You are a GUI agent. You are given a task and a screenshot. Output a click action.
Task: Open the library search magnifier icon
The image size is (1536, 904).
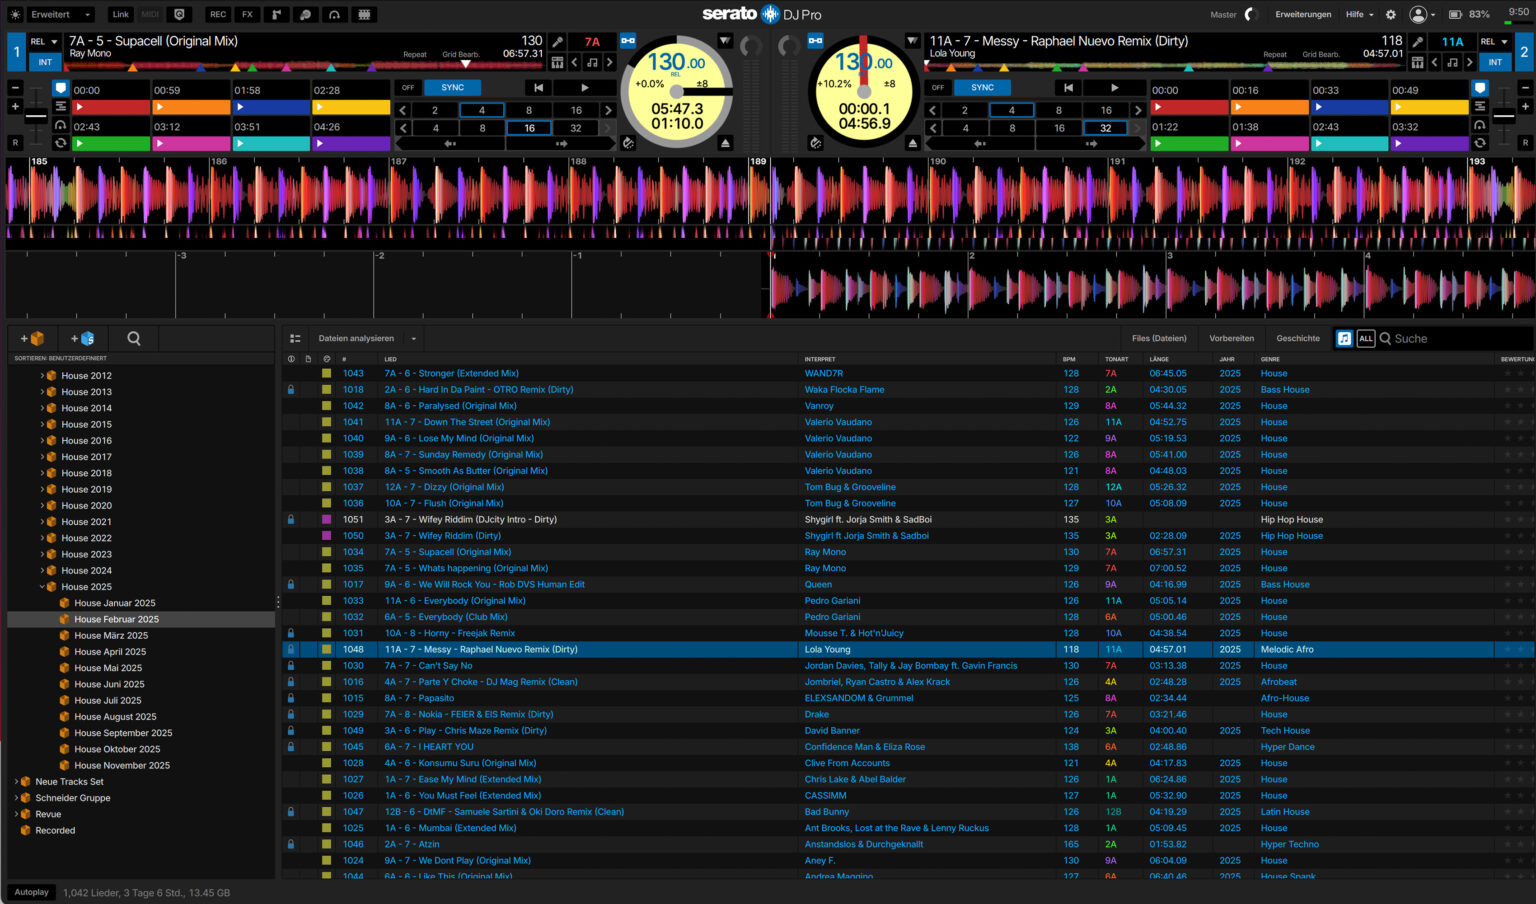click(x=133, y=338)
